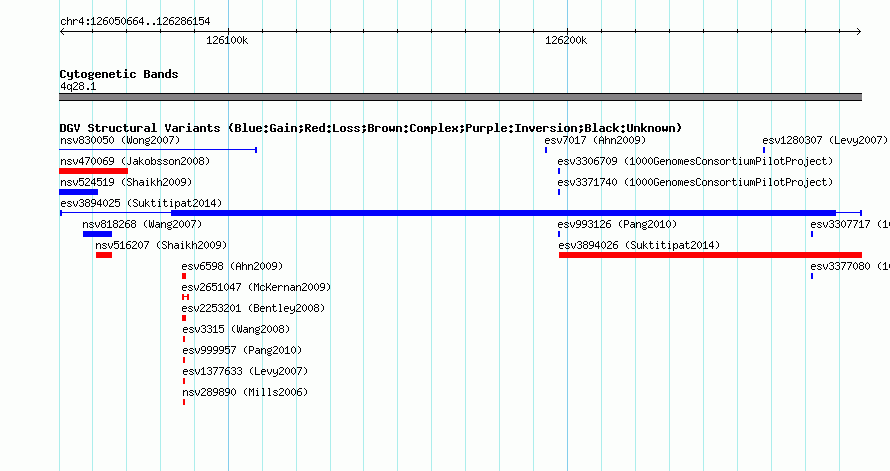The height and width of the screenshot is (471, 890).
Task: Open esv999957 (Pang2010) variant label
Action: [x=242, y=350]
